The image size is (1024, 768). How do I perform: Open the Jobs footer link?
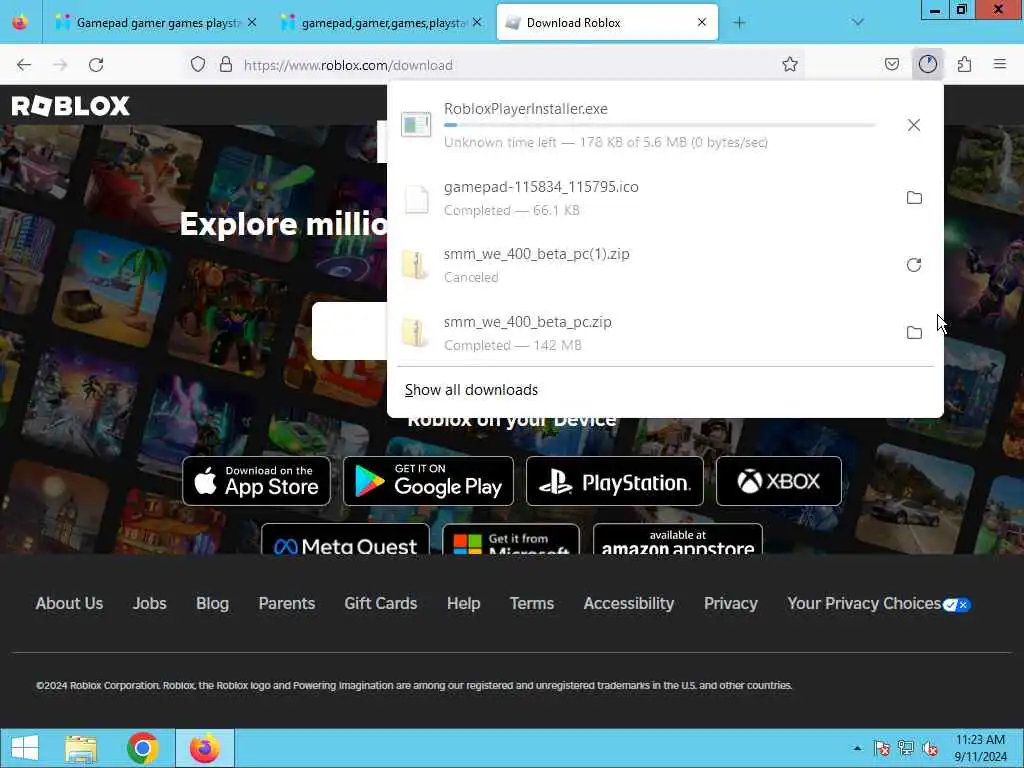click(x=150, y=603)
